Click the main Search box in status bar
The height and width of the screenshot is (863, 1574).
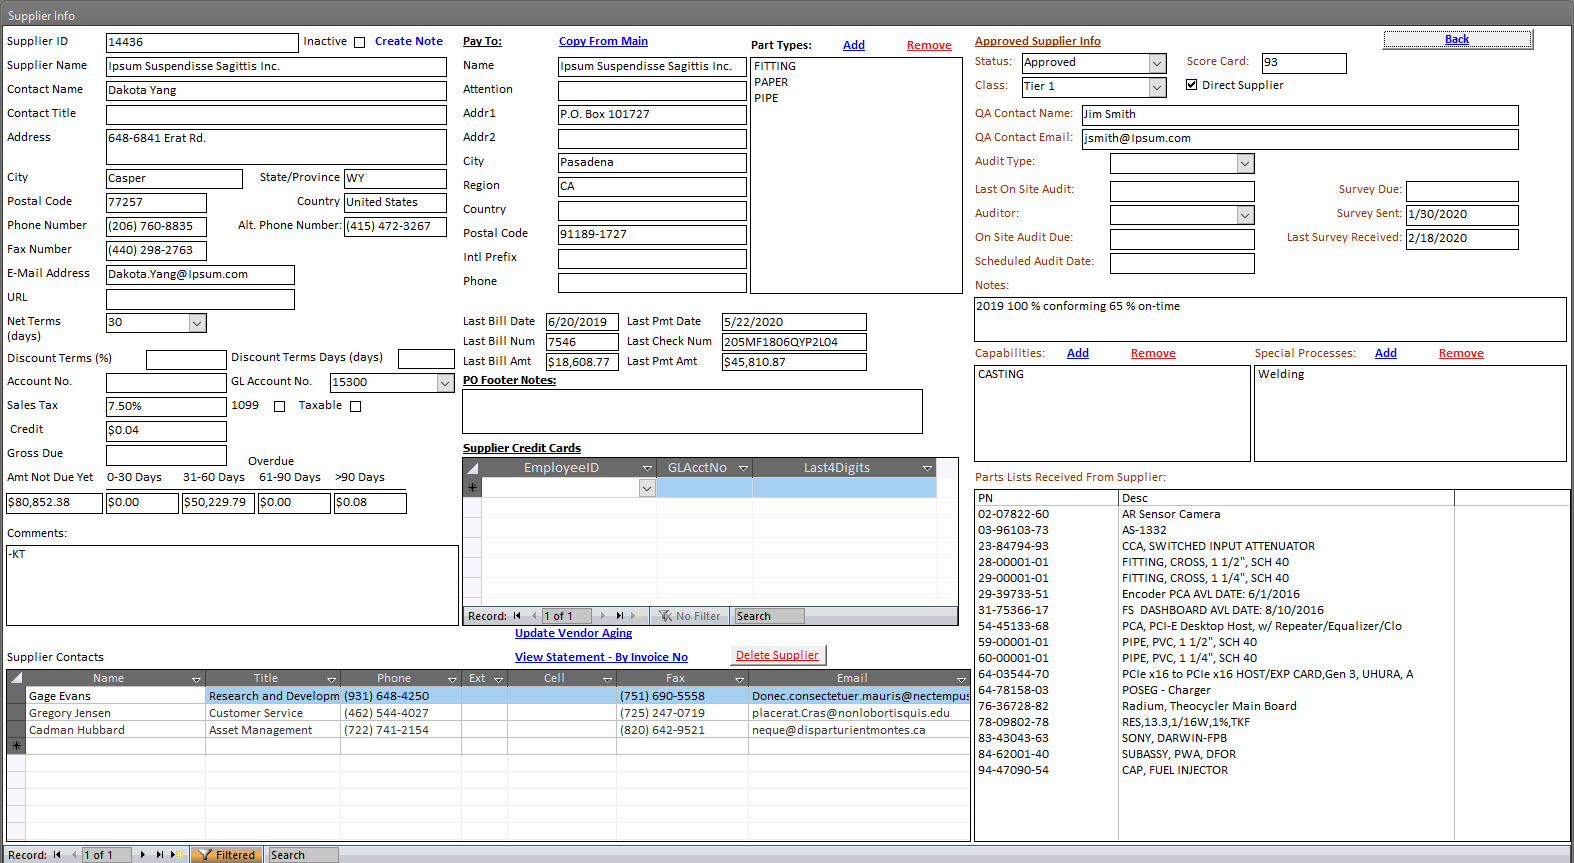click(x=303, y=855)
